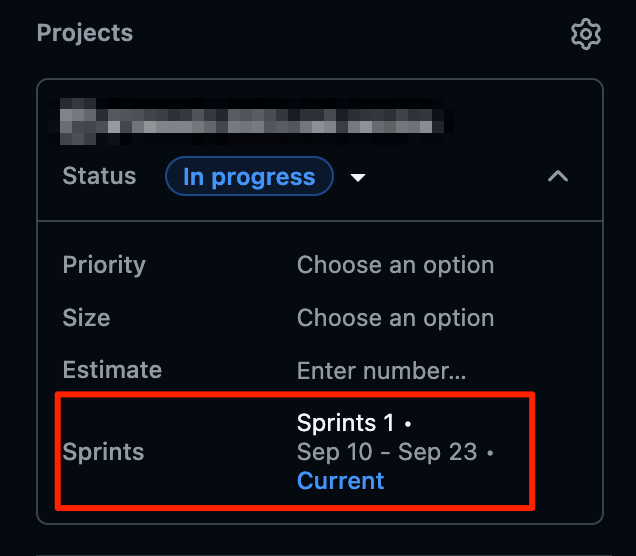Click the Estimate field label

pos(112,370)
